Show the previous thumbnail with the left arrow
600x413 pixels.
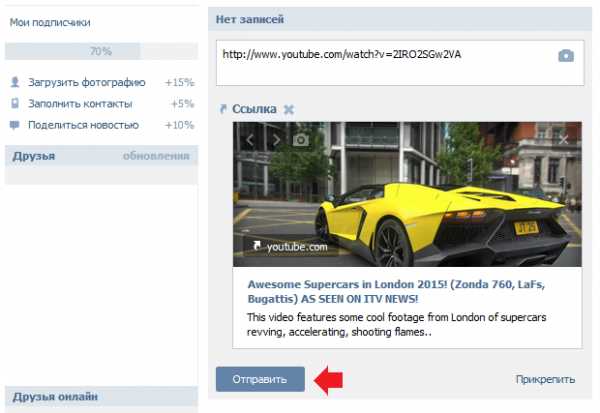[x=249, y=140]
